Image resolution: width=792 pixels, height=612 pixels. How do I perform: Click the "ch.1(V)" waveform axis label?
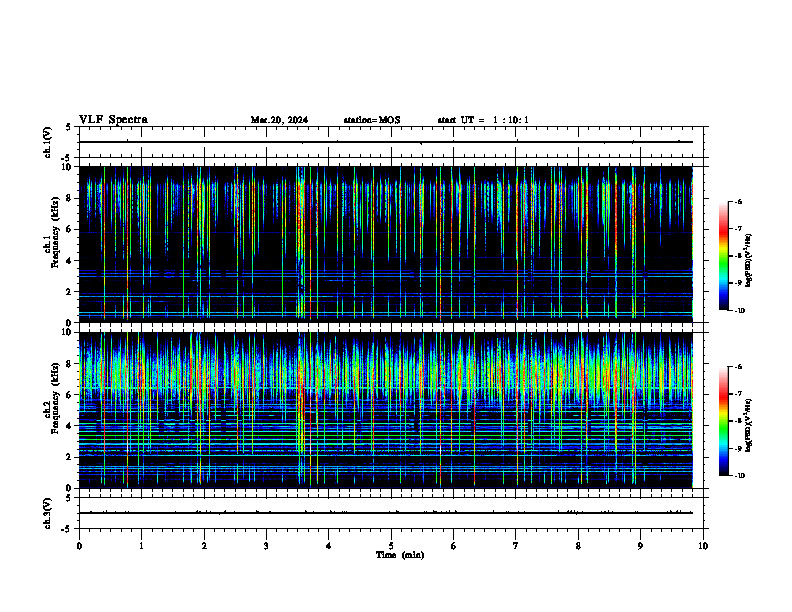[x=48, y=142]
